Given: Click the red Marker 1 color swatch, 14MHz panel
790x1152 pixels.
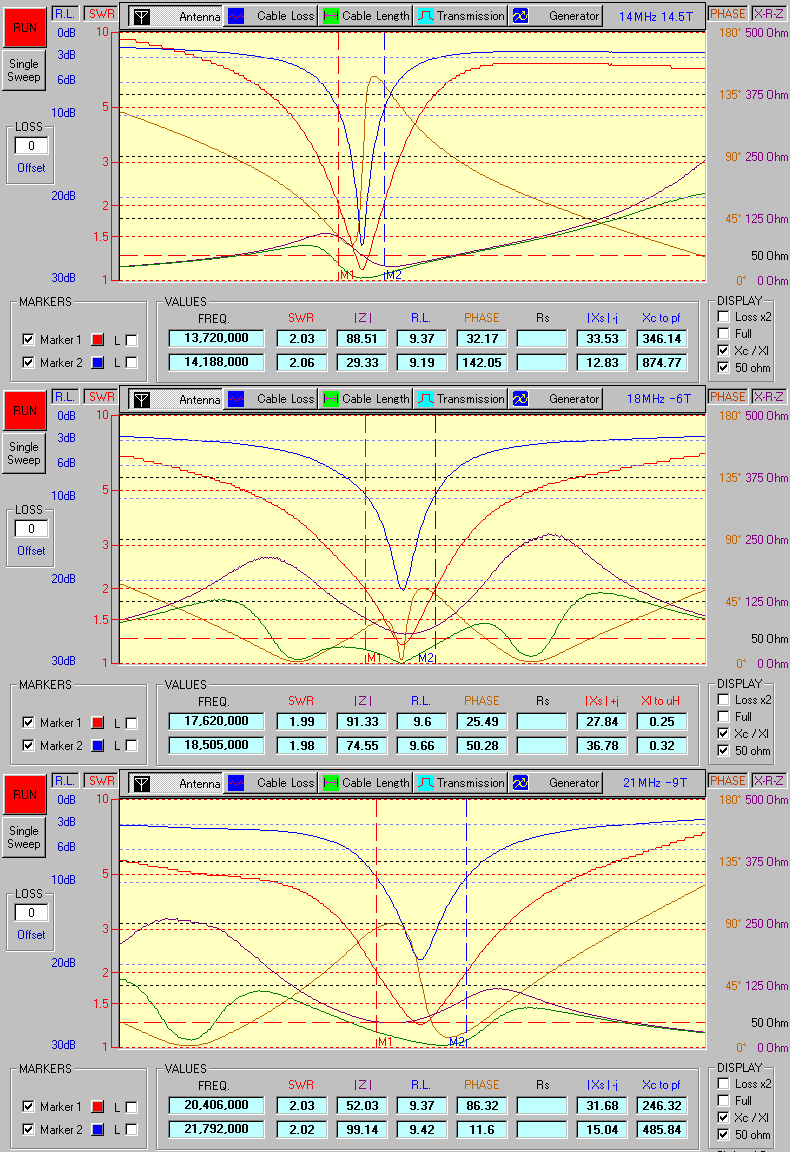Looking at the screenshot, I should coord(98,340).
